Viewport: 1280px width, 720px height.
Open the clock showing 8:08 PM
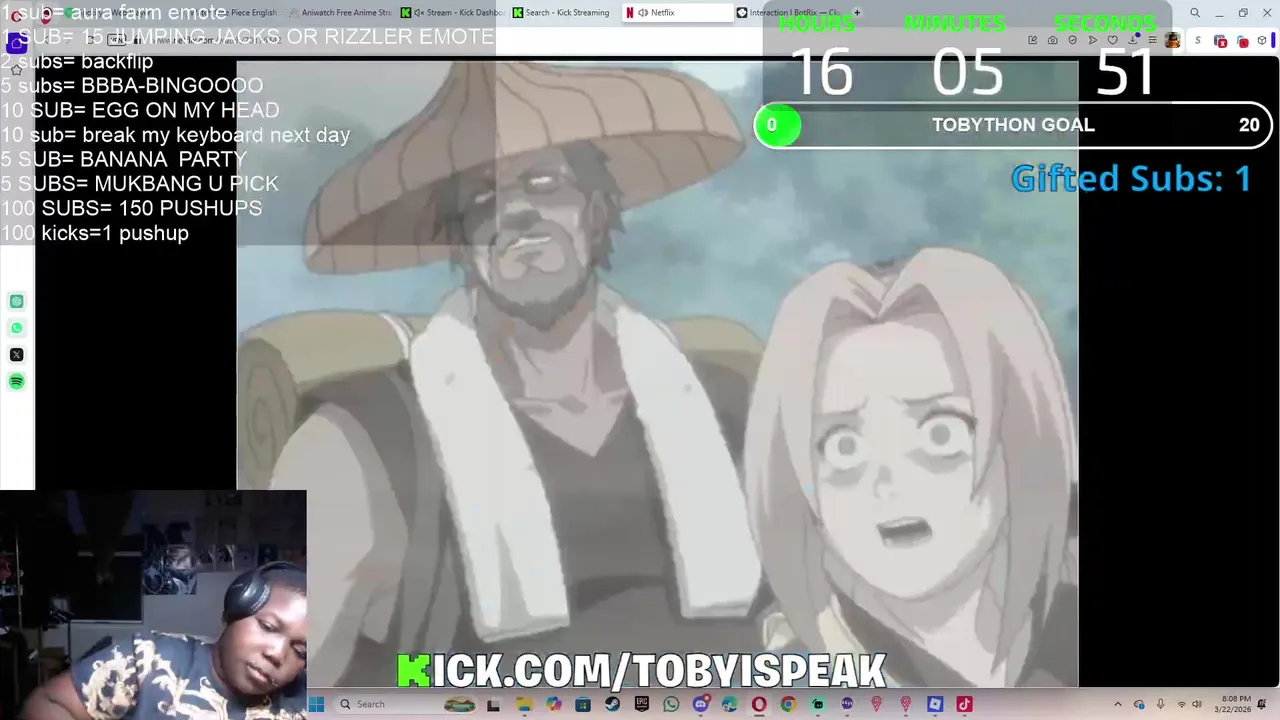click(1233, 704)
